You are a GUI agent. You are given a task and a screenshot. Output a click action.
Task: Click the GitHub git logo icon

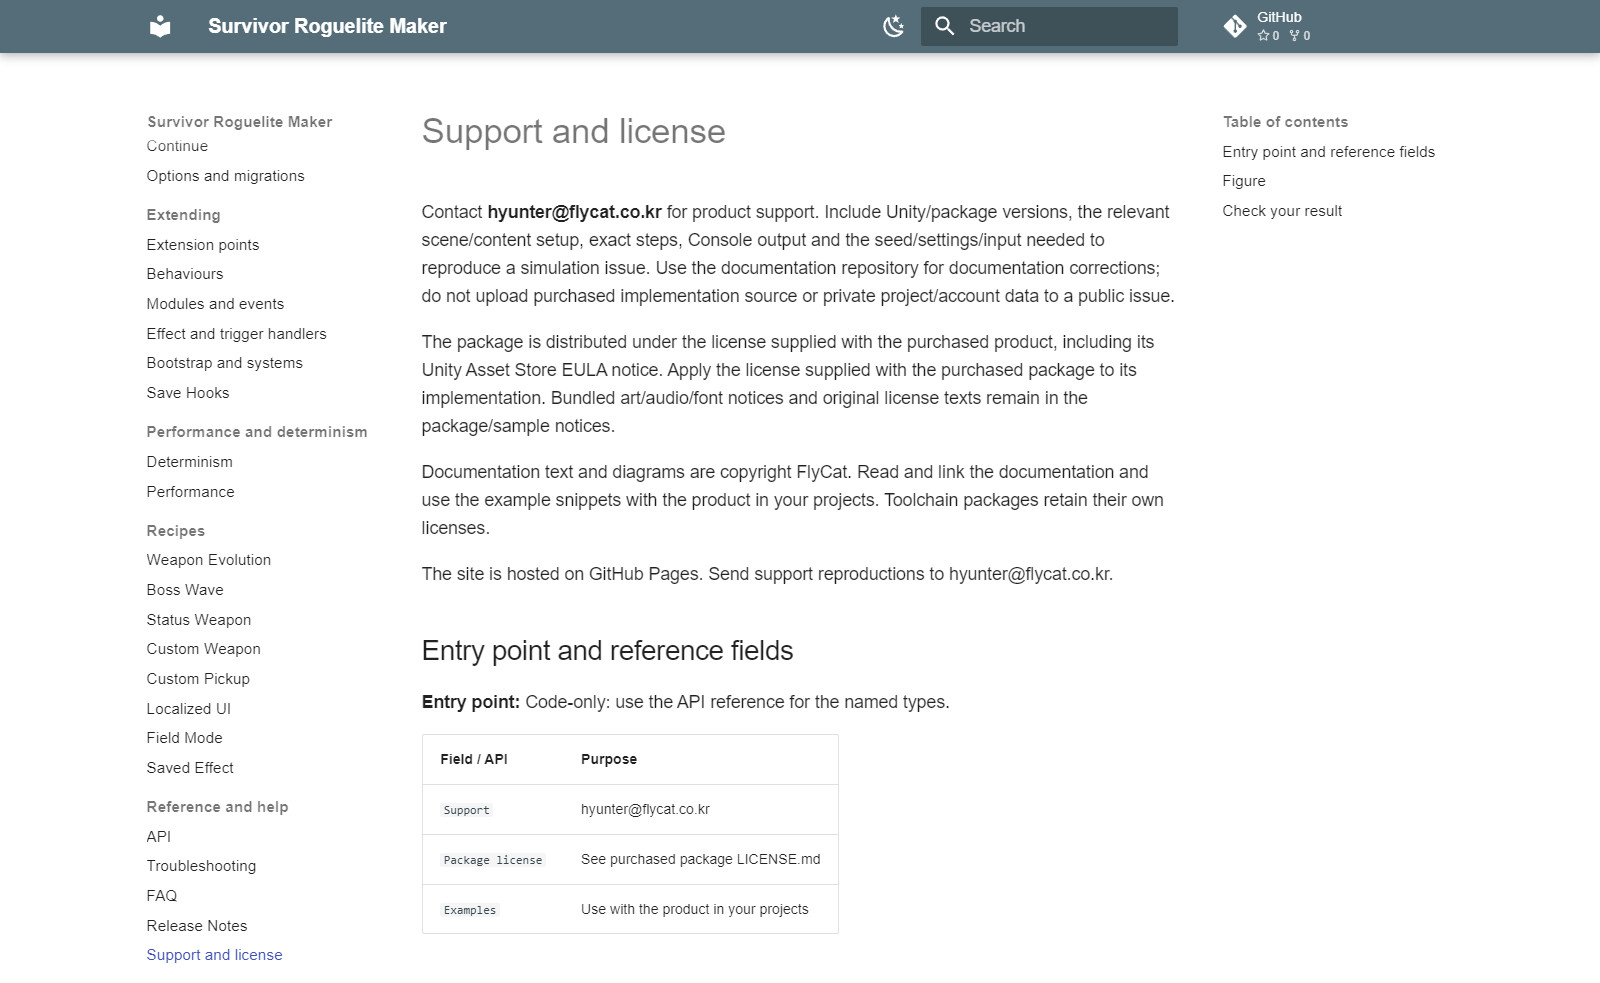1235,26
